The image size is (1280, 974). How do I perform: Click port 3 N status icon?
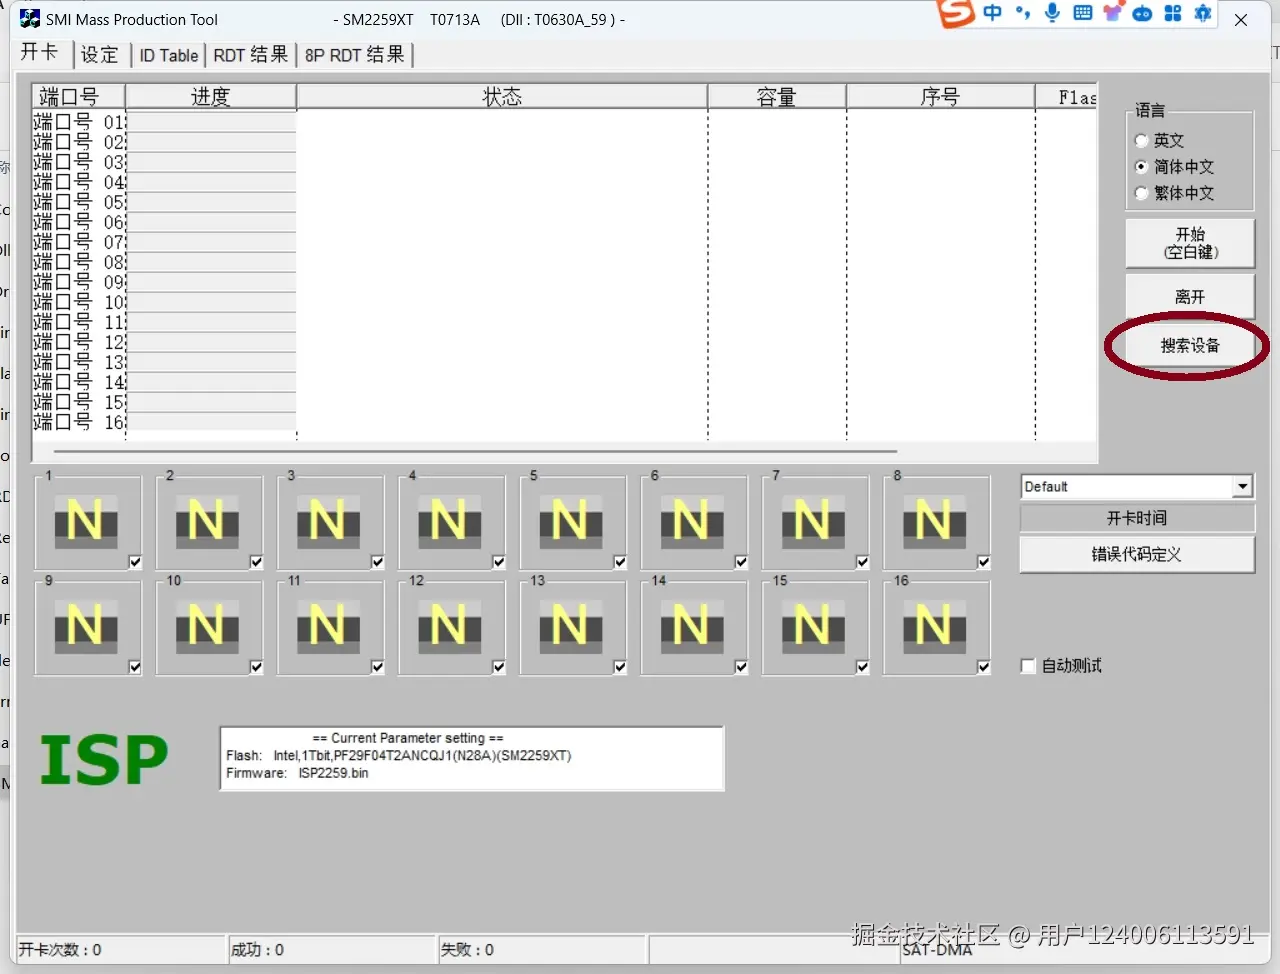[328, 521]
